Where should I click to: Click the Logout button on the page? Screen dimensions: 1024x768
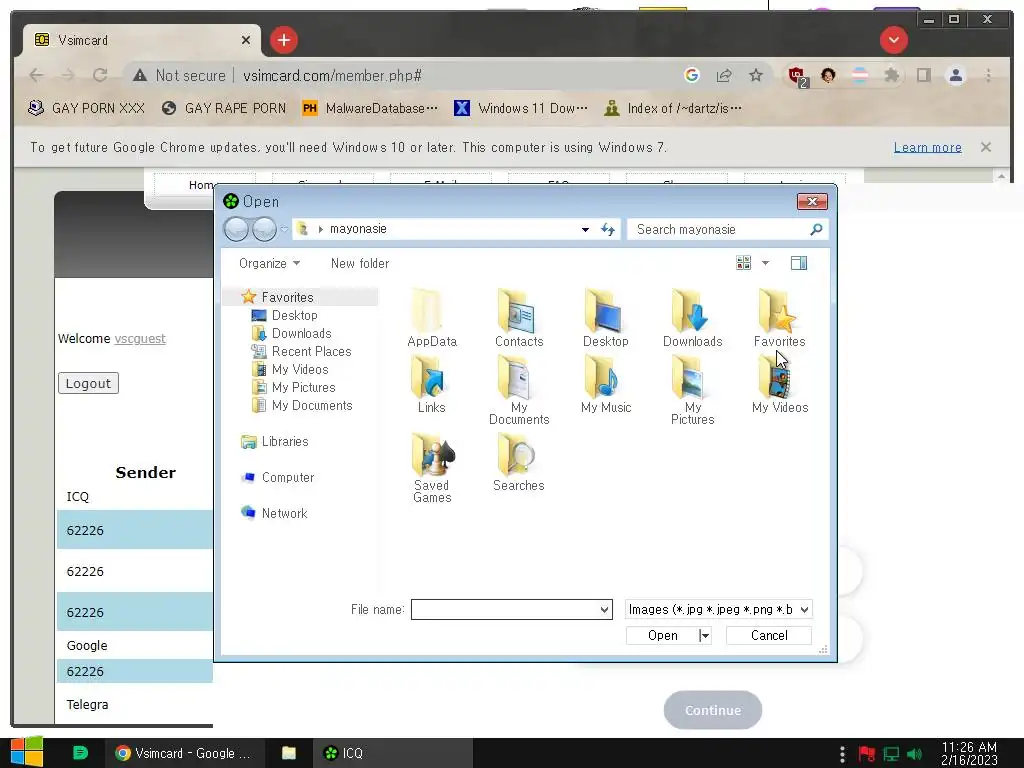pyautogui.click(x=88, y=383)
